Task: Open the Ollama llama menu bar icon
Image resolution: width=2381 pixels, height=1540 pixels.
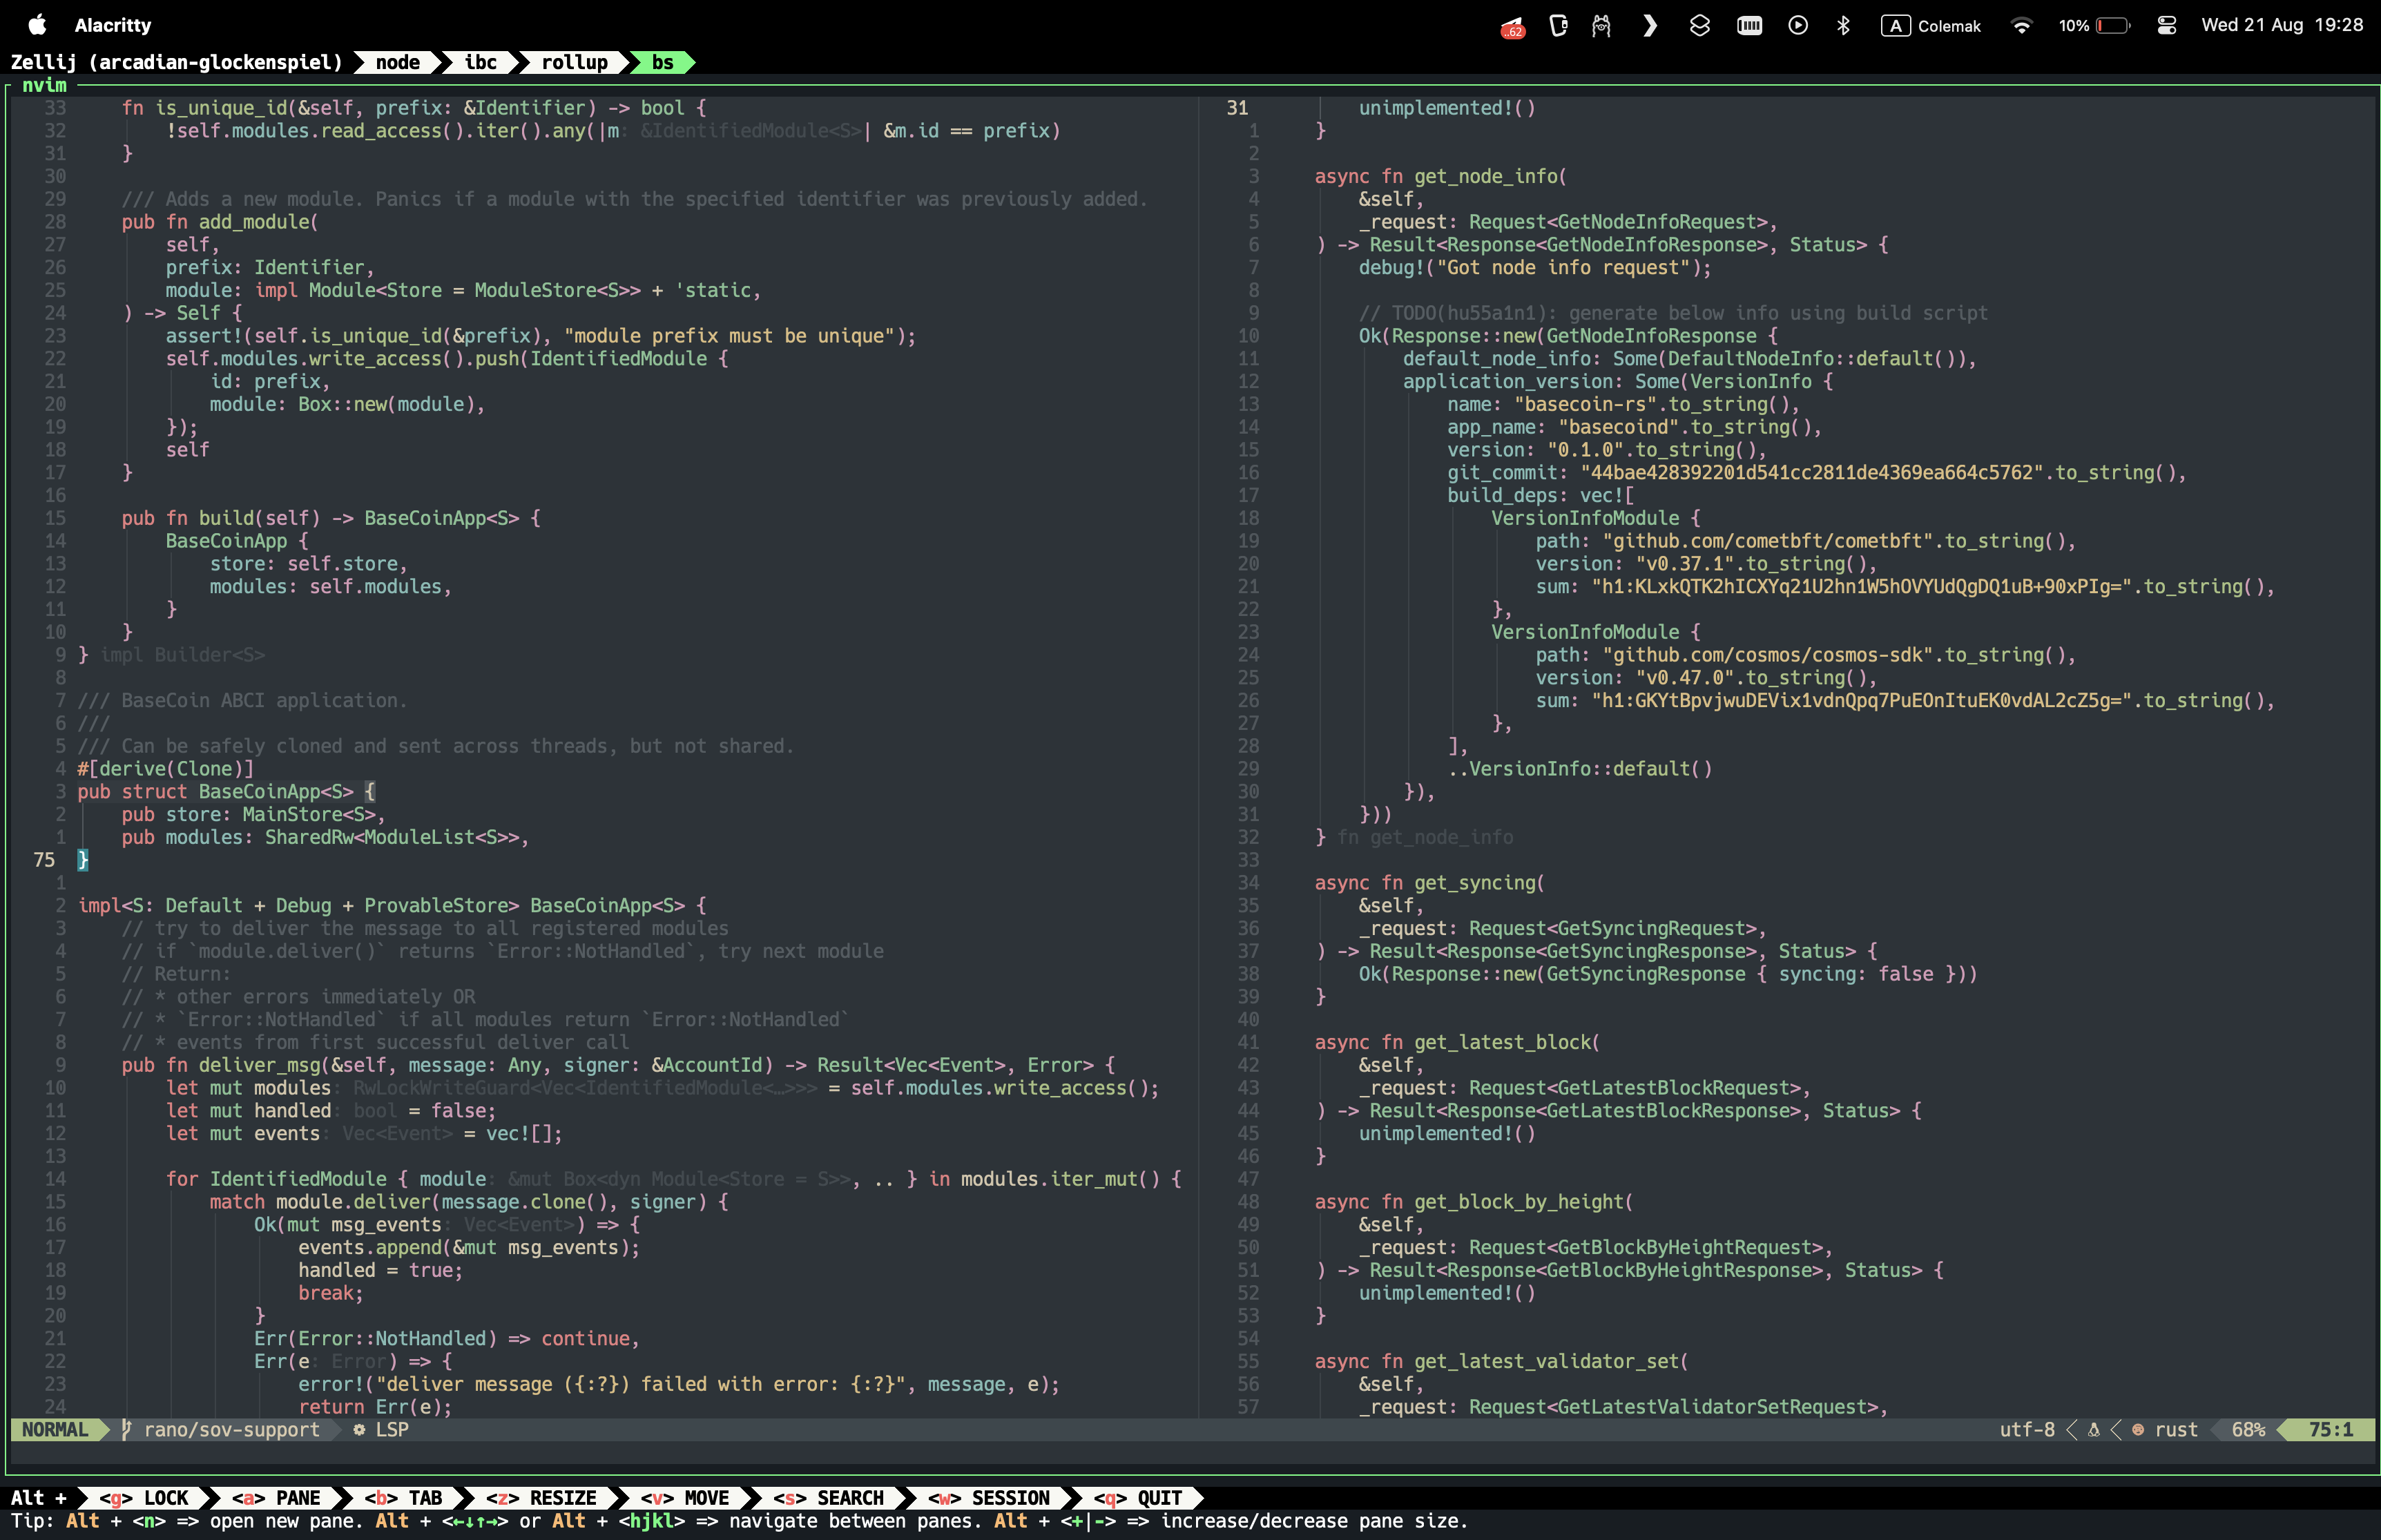Action: (x=1601, y=26)
